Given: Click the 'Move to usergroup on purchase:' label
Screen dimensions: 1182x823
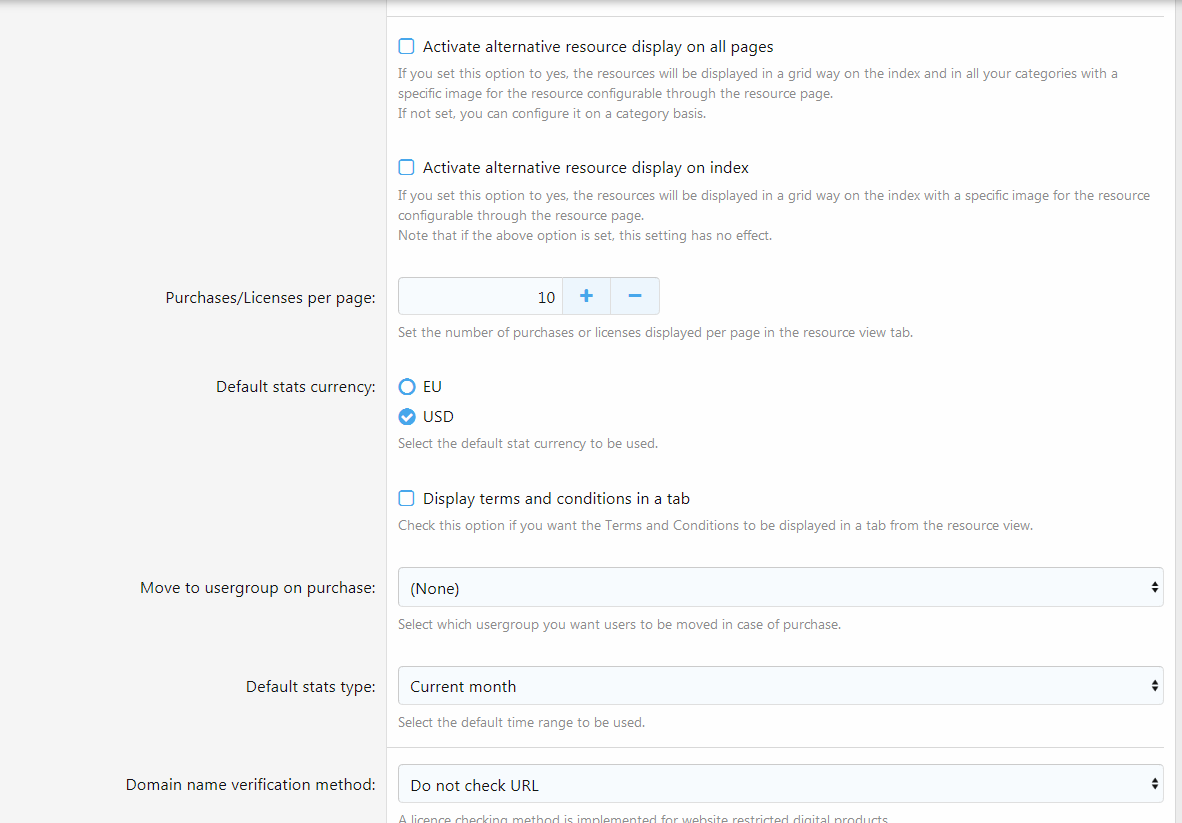Looking at the screenshot, I should [257, 588].
